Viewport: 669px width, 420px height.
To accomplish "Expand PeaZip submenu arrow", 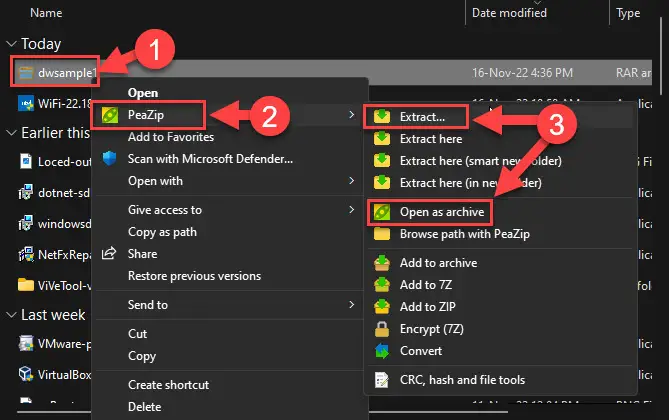I will click(x=352, y=115).
